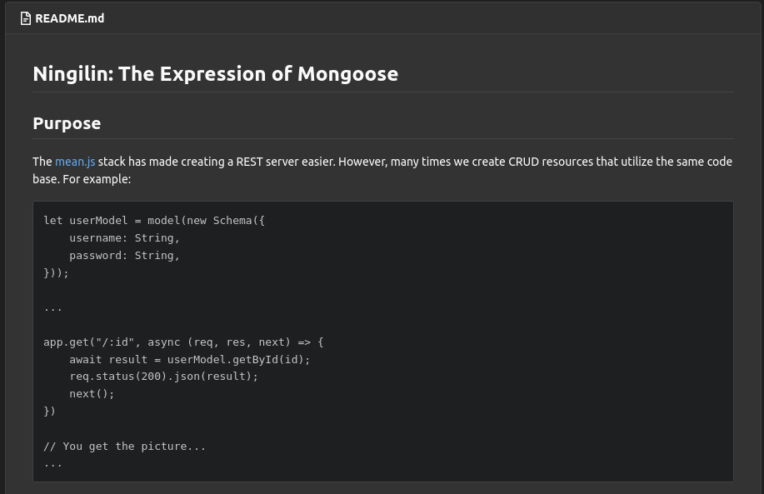Click the 'req.status(200).json(result);' code line
This screenshot has height=494, width=764.
(x=163, y=376)
